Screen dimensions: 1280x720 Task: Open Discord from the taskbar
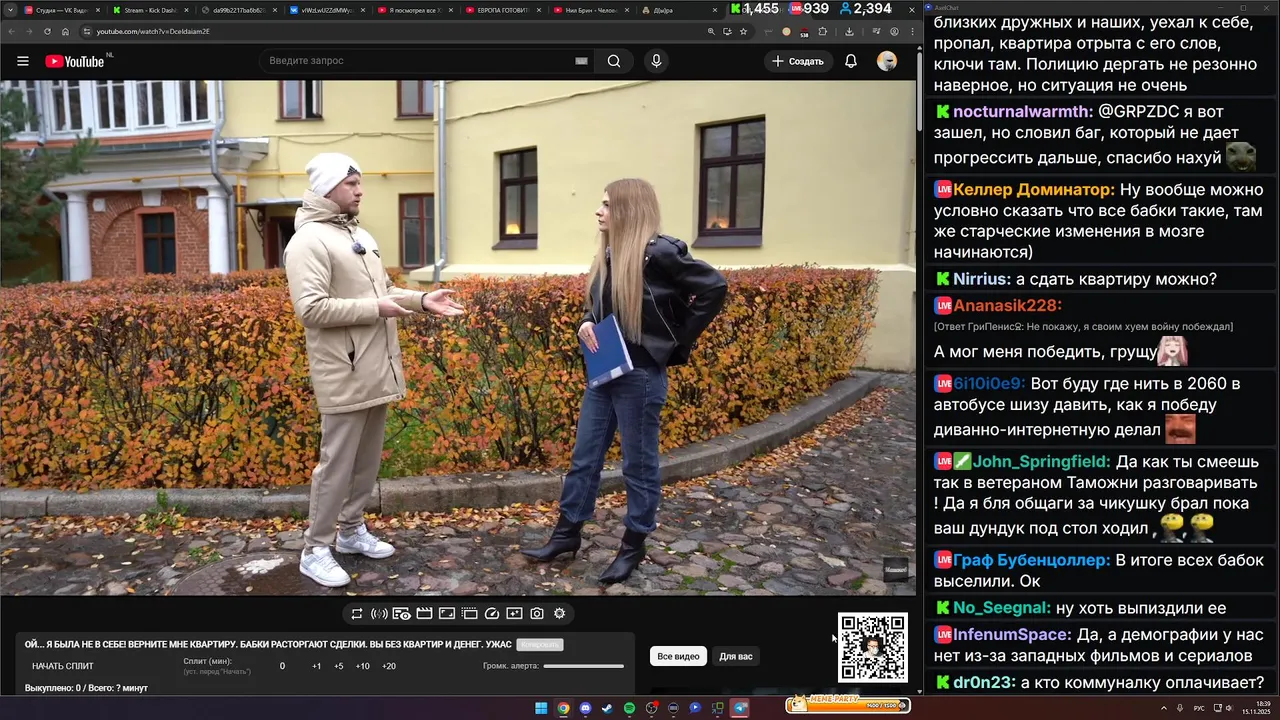pyautogui.click(x=585, y=708)
